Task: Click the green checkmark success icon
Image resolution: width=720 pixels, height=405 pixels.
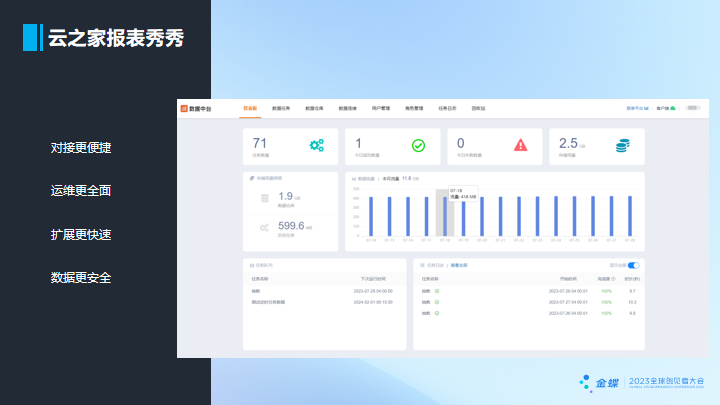Action: coord(418,145)
